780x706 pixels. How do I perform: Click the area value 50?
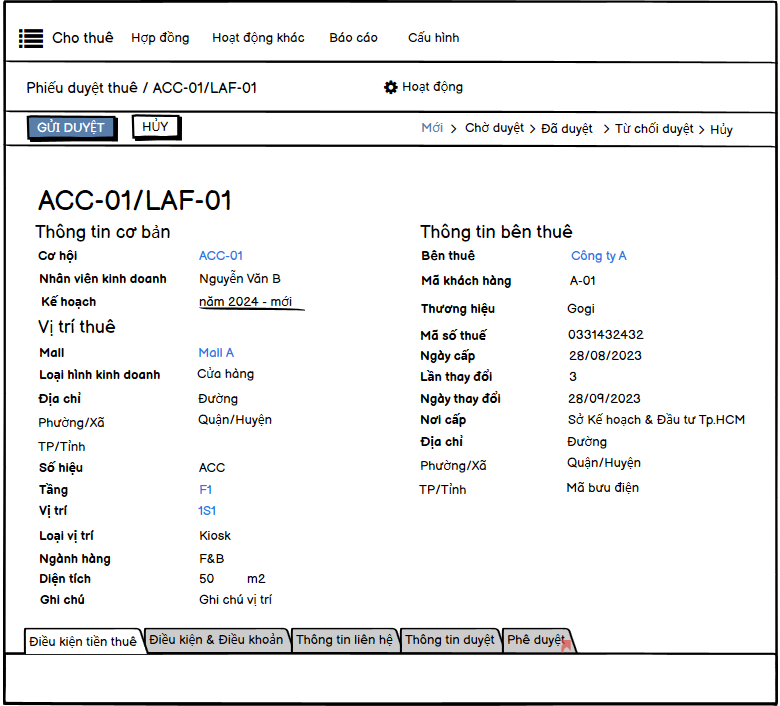click(x=206, y=579)
